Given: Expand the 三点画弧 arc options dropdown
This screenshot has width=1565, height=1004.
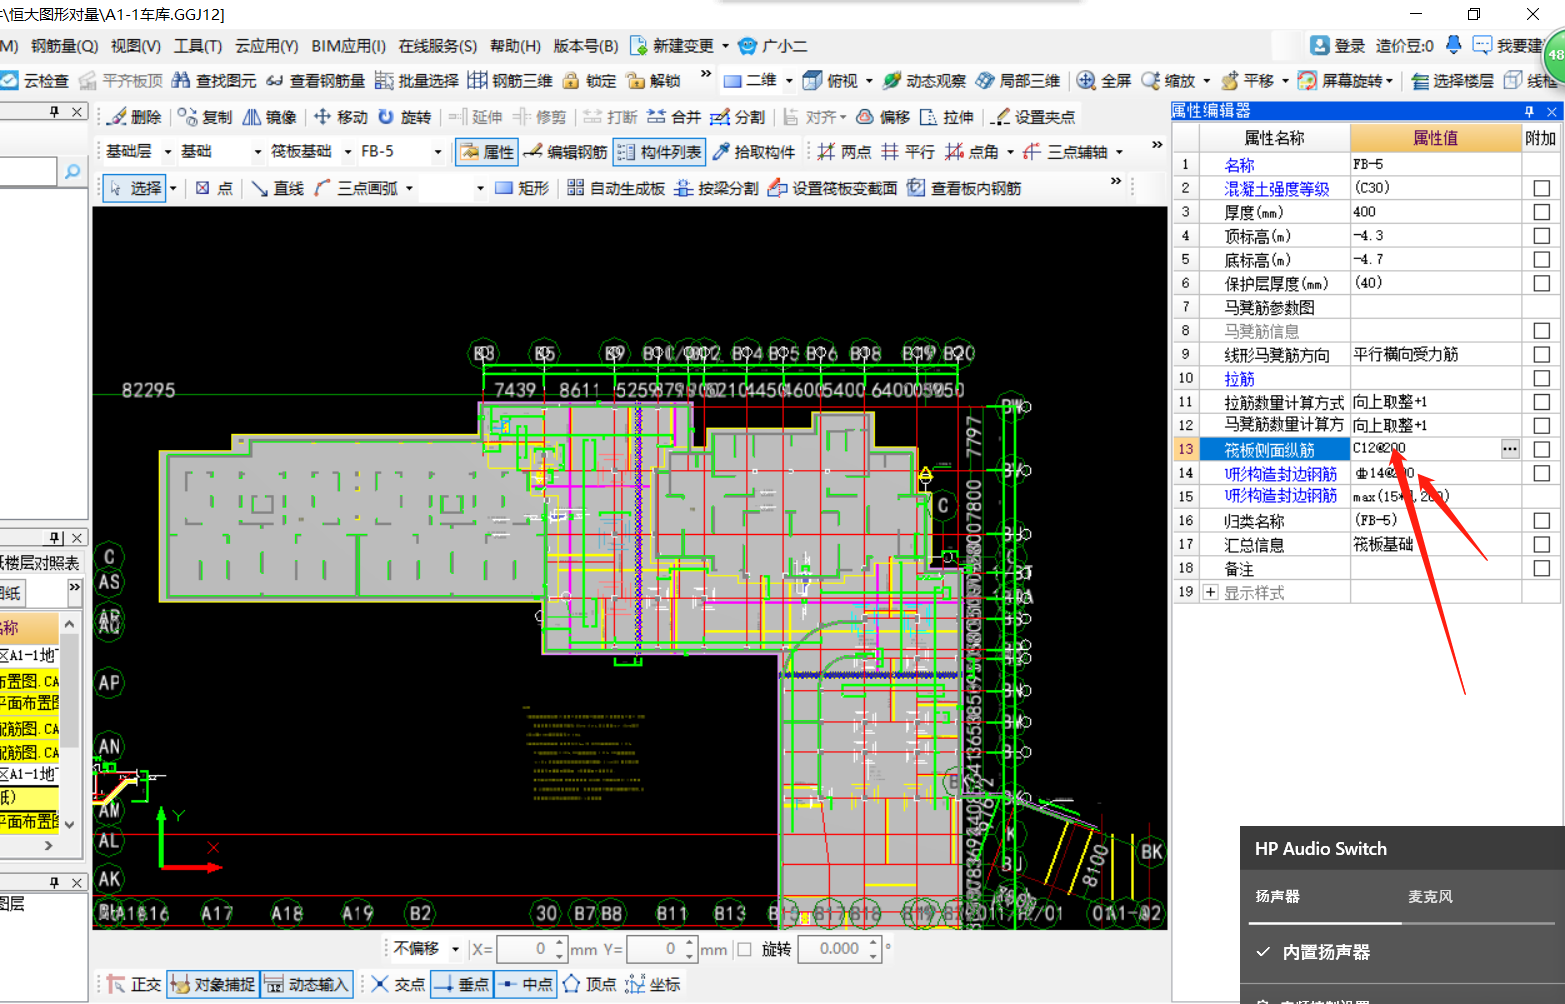Looking at the screenshot, I should pyautogui.click(x=409, y=188).
